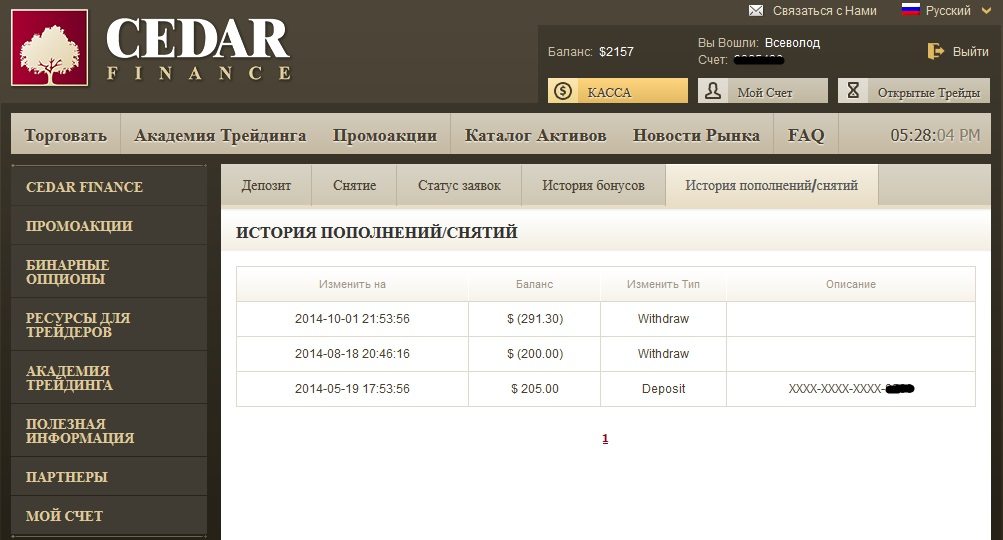Open the Новости Рынка menu item
Image resolution: width=1003 pixels, height=540 pixels.
point(697,135)
